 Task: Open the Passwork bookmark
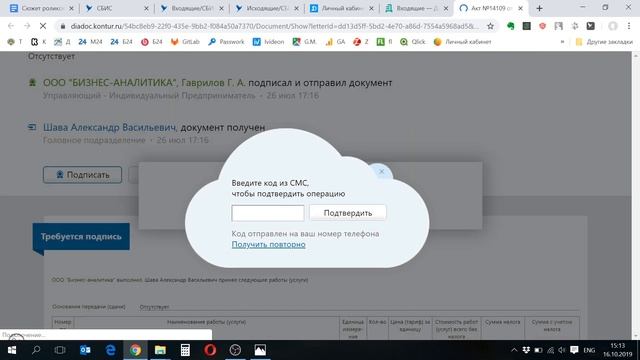[x=226, y=42]
